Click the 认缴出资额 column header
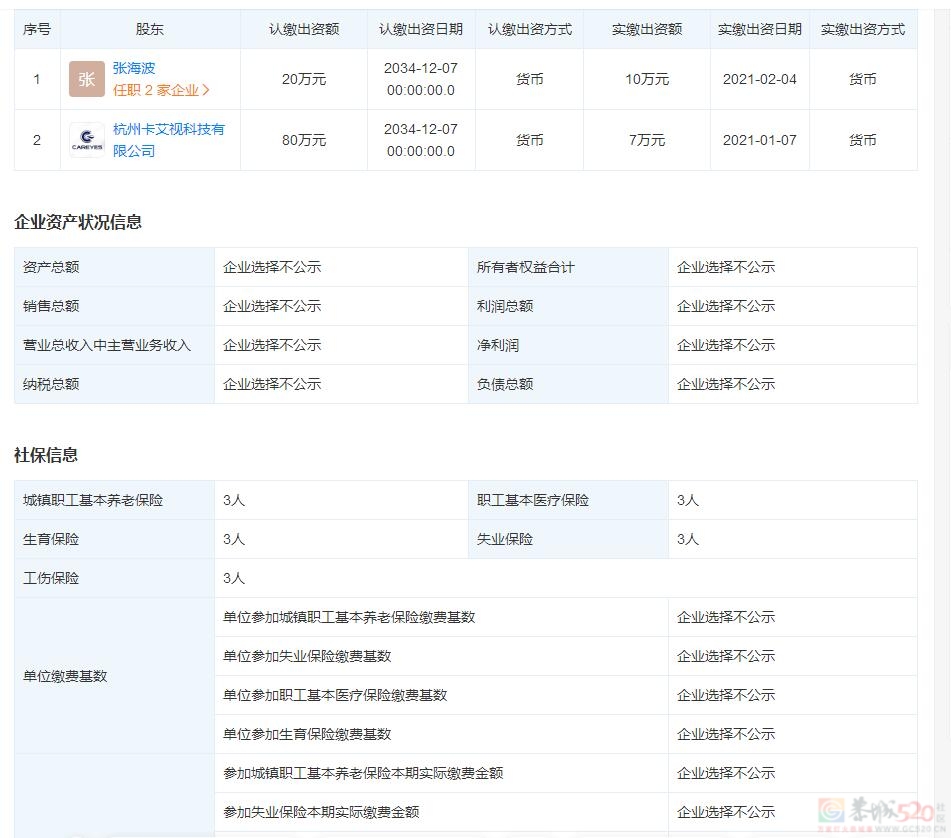This screenshot has height=838, width=951. (304, 29)
